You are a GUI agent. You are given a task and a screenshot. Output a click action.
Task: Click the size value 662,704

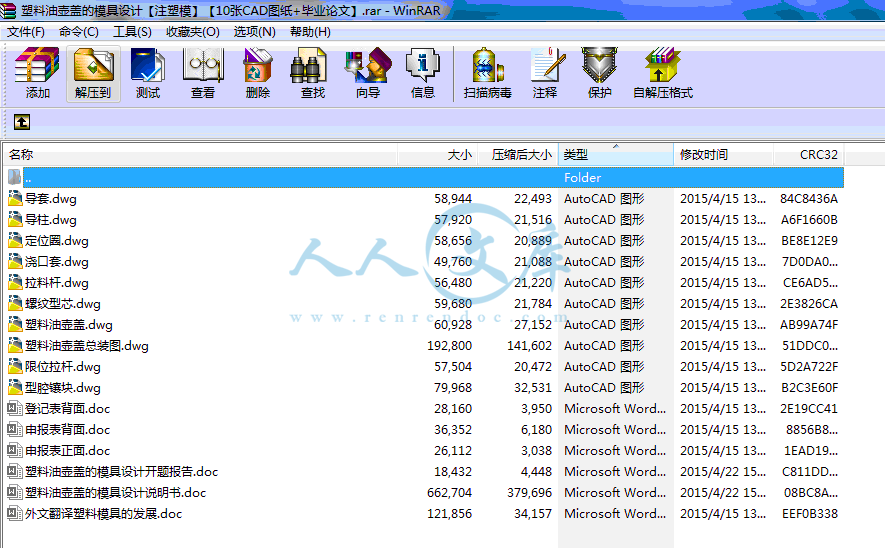449,493
